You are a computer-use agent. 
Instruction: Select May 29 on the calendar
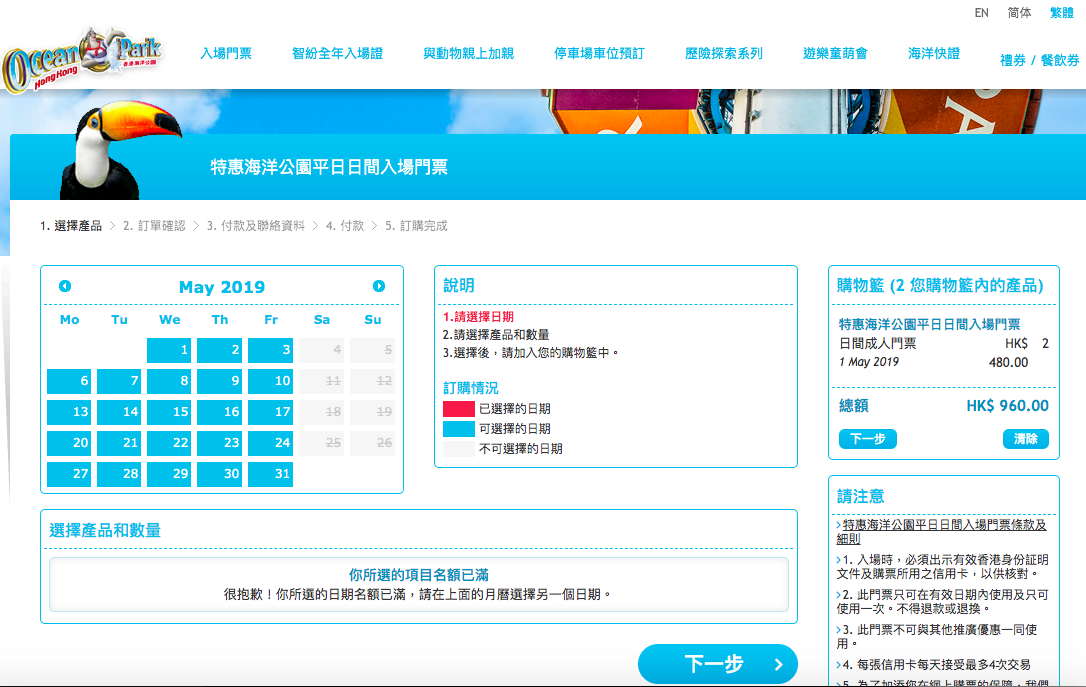click(x=169, y=474)
